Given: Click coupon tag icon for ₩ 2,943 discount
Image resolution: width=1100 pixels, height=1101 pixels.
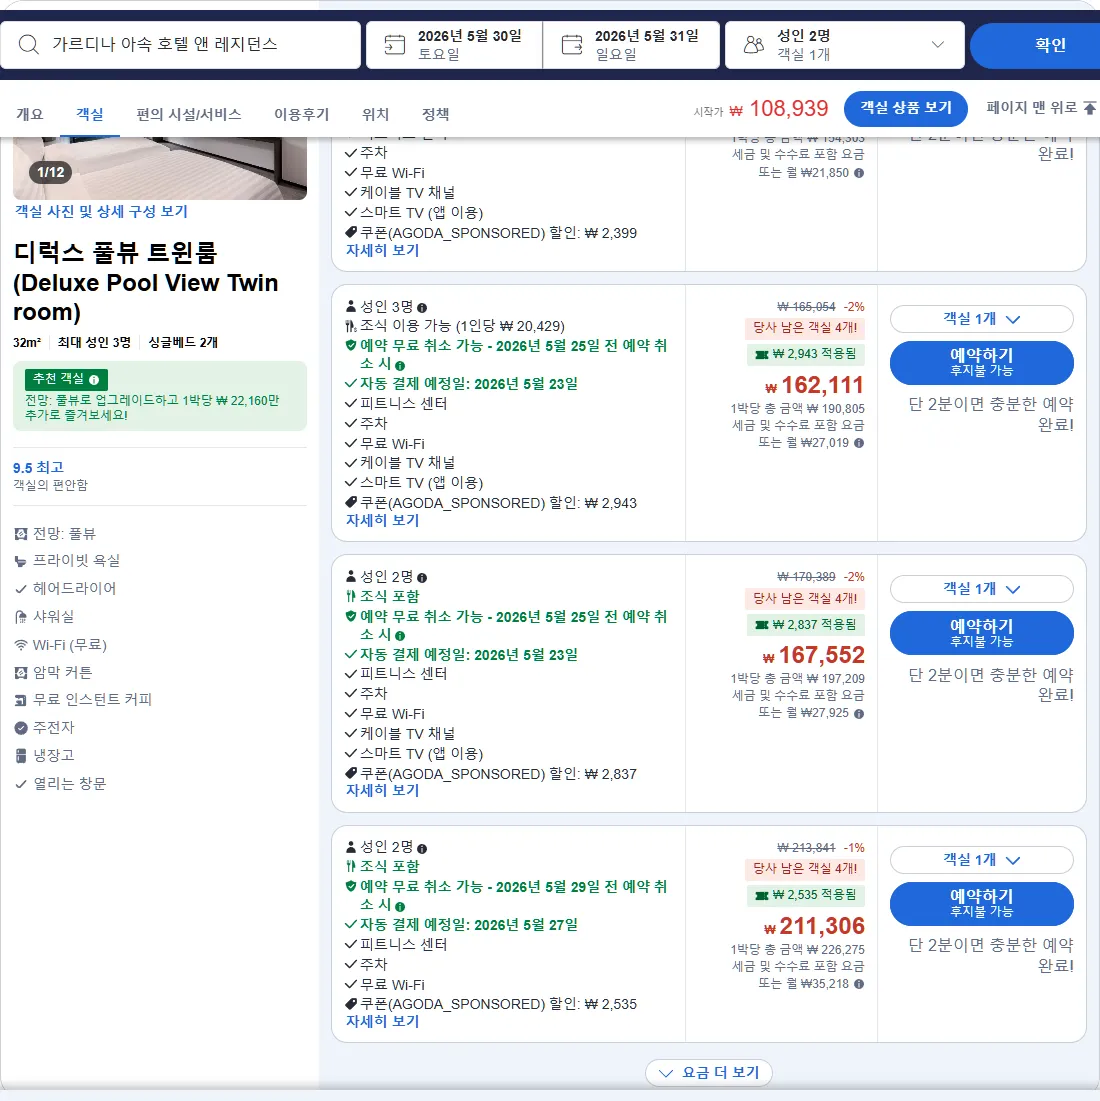Looking at the screenshot, I should point(351,503).
